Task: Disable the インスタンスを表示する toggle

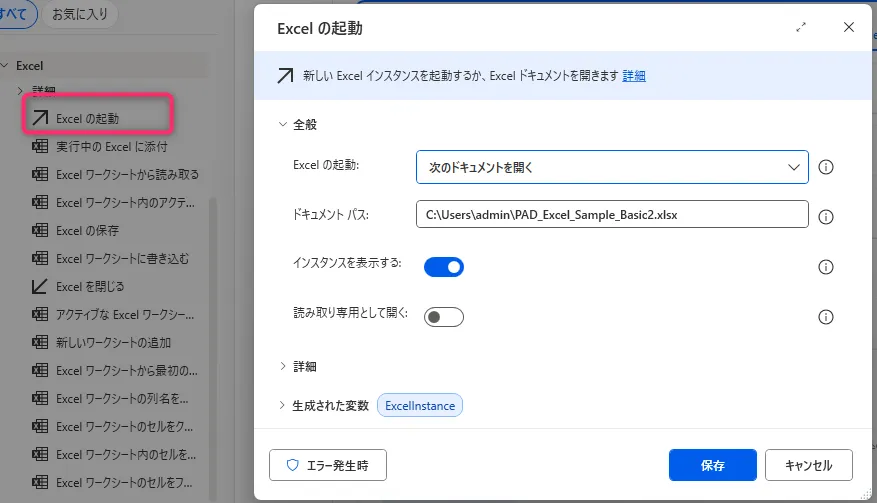Action: tap(444, 267)
